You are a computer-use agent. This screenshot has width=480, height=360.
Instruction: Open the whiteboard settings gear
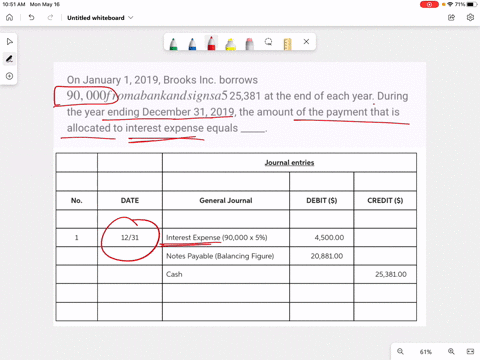click(x=470, y=17)
